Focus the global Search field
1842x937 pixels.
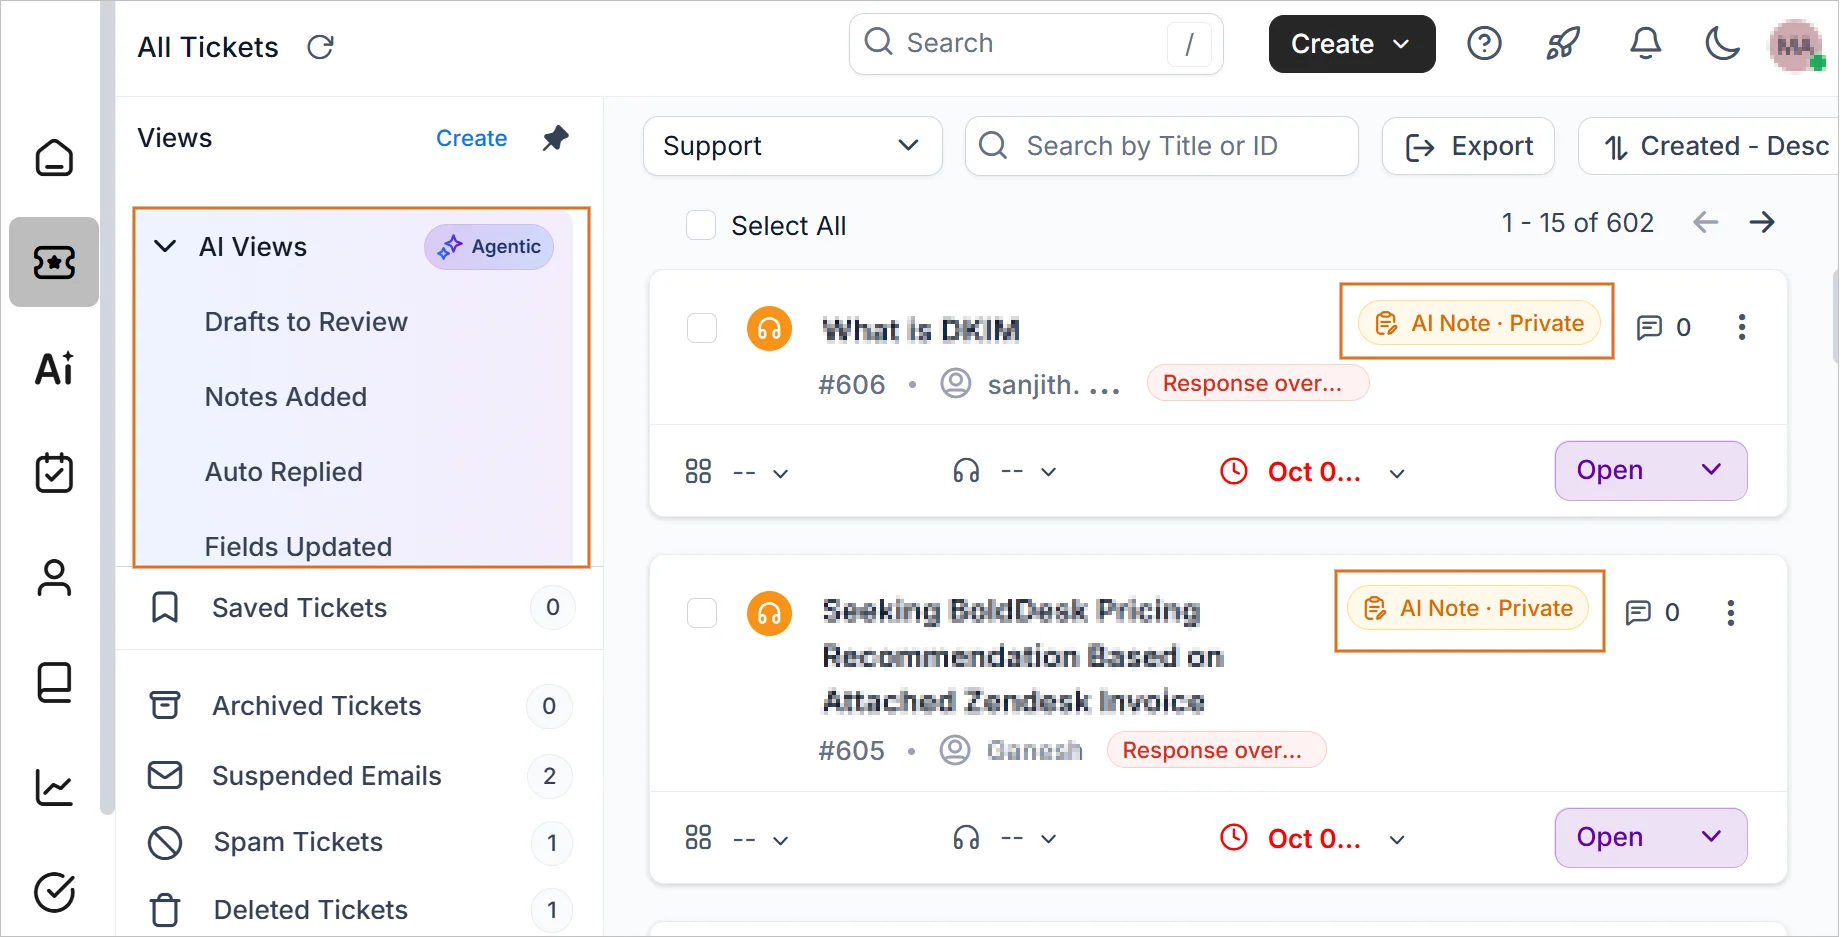pyautogui.click(x=1036, y=44)
